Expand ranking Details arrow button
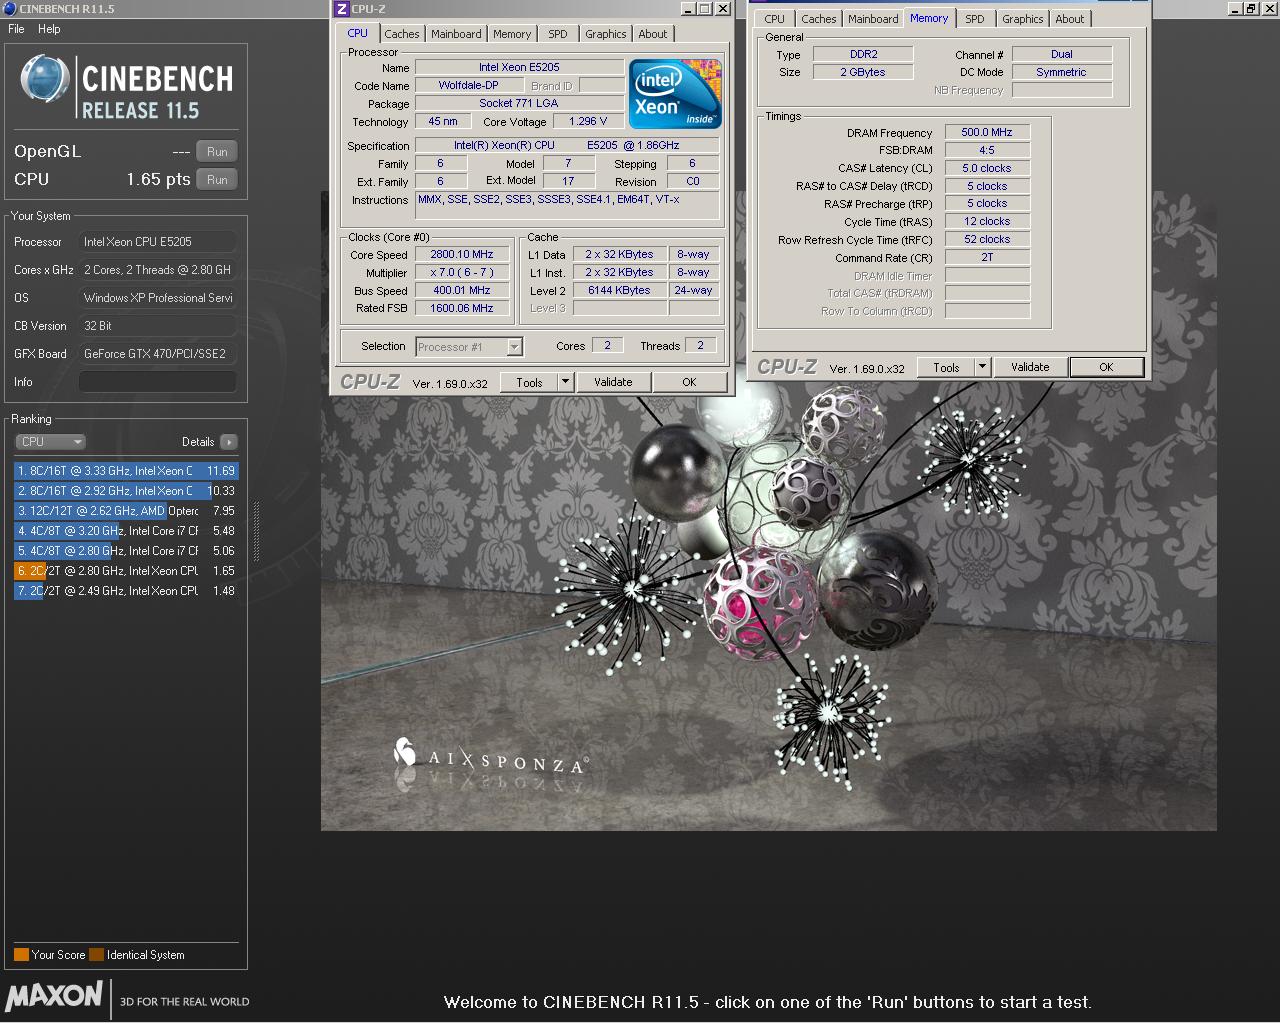Viewport: 1280px width, 1024px height. tap(229, 442)
